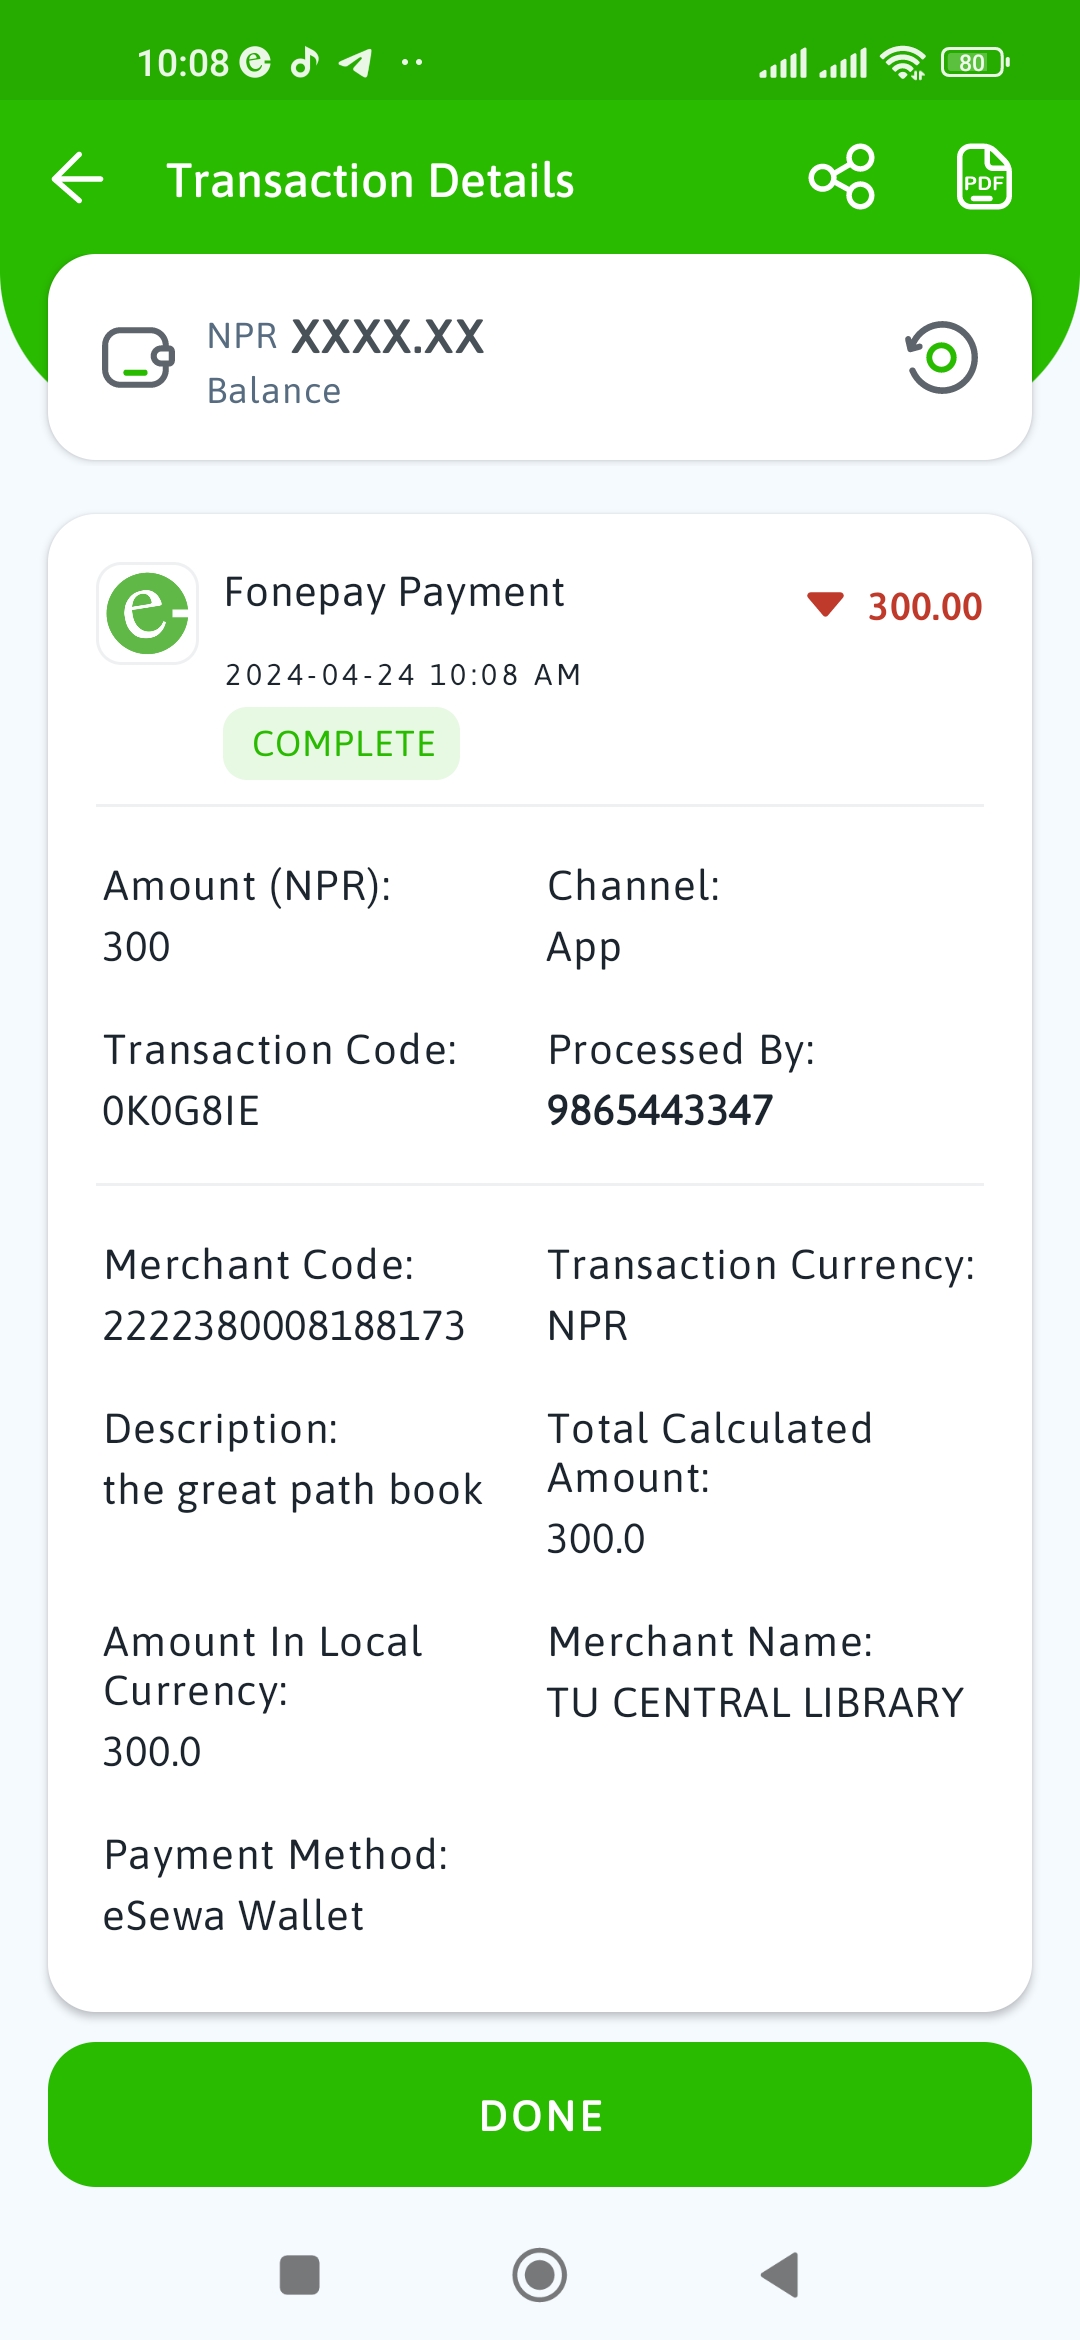Image resolution: width=1080 pixels, height=2340 pixels.
Task: Tap Processed By number 9865443347
Action: click(x=660, y=1110)
